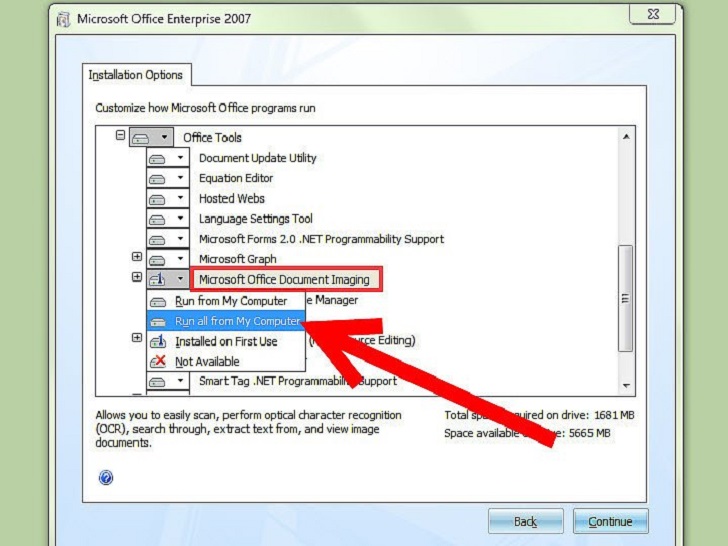This screenshot has height=546, width=728.
Task: Choose Installed on First Use option
Action: tap(226, 342)
